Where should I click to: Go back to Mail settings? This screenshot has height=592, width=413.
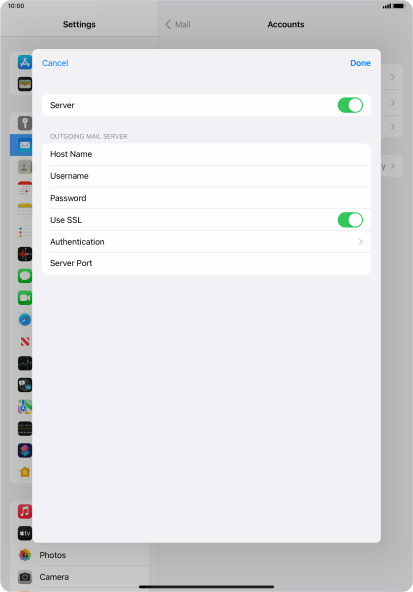[x=178, y=25]
